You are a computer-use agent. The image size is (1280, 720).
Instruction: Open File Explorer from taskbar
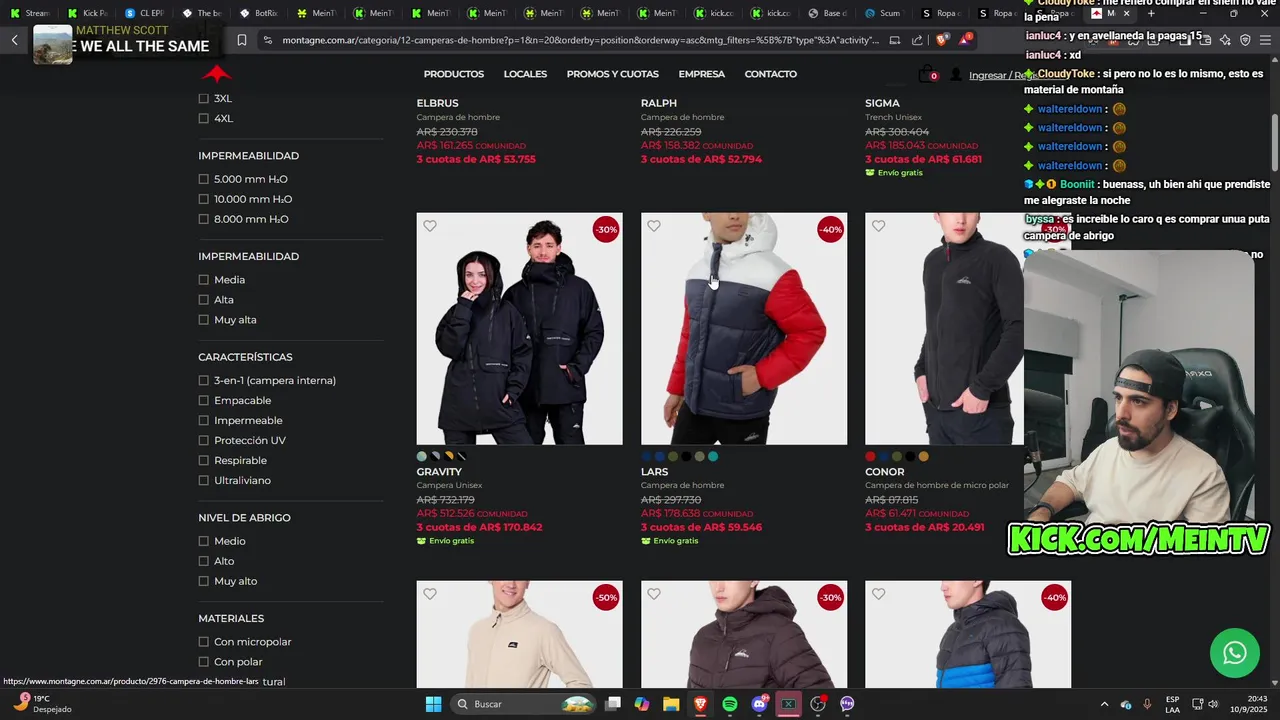tap(671, 704)
